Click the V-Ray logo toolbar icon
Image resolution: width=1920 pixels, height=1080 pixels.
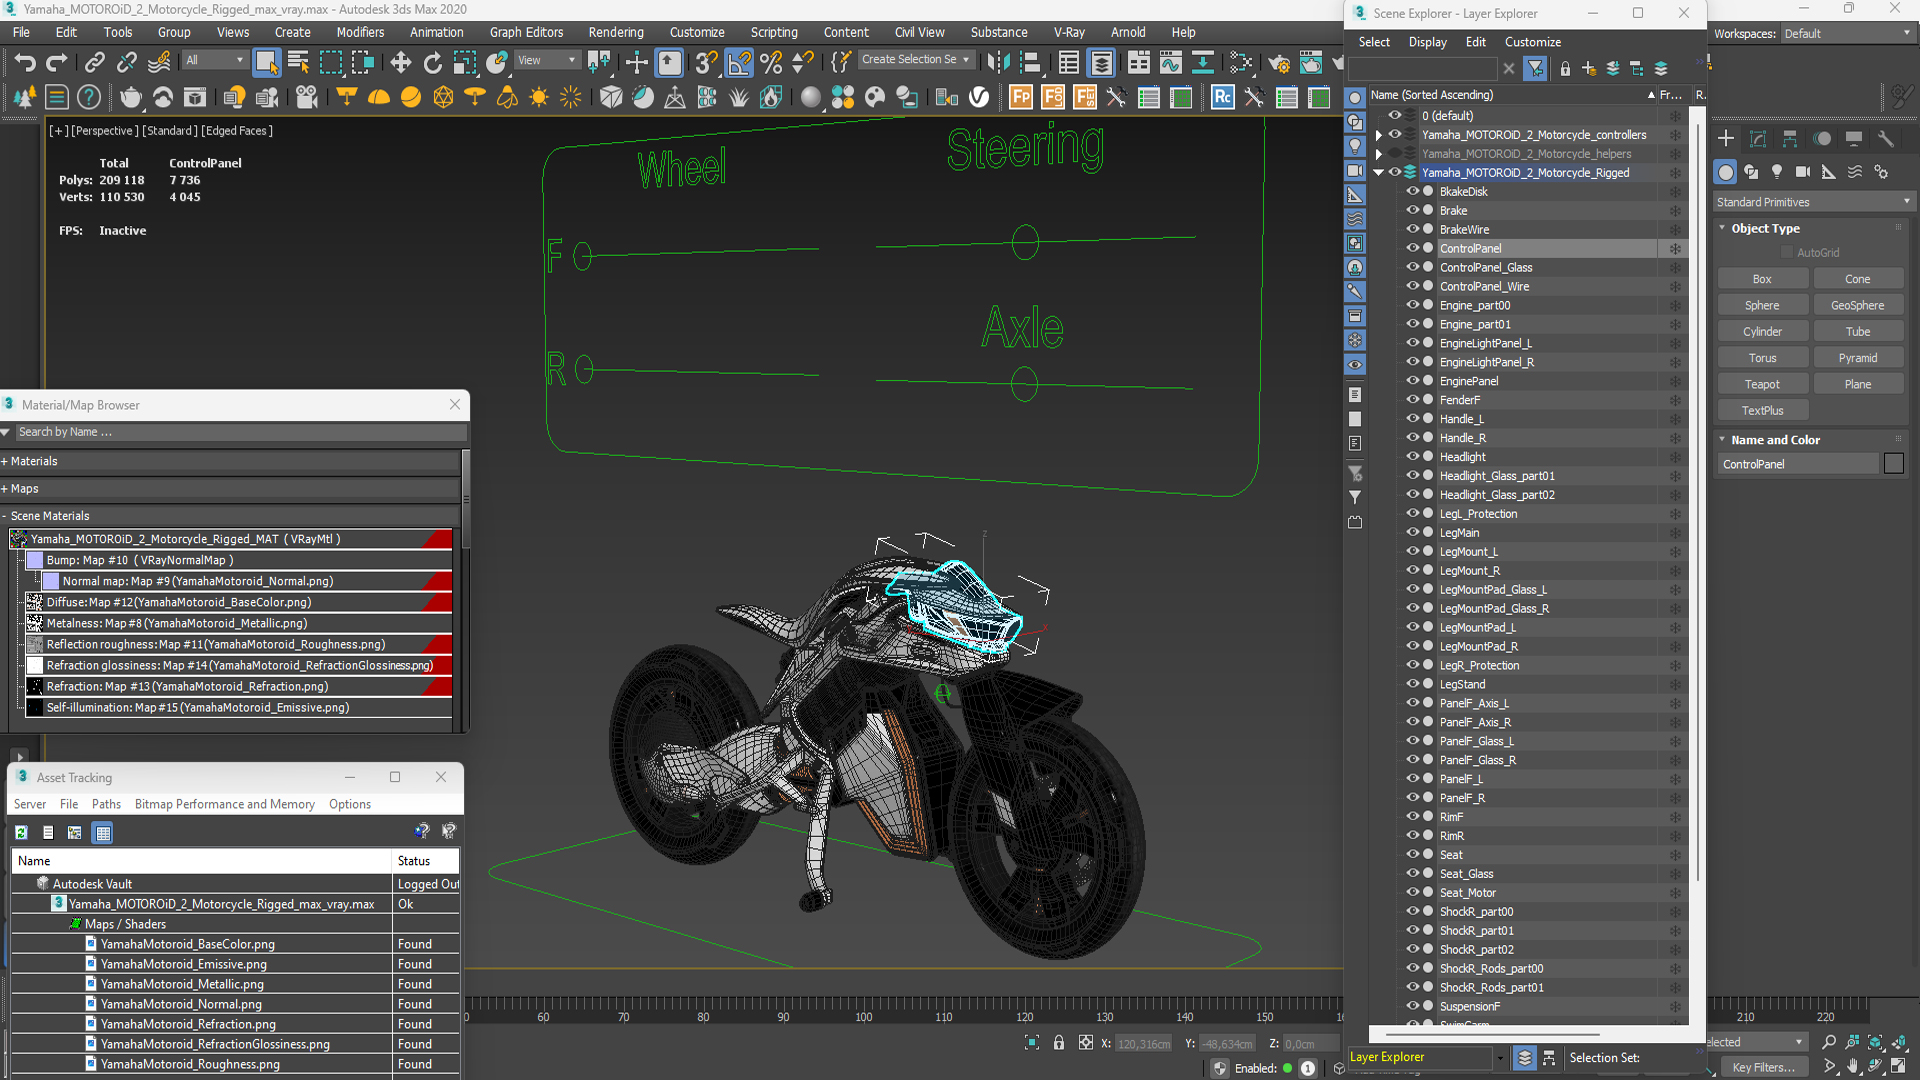979,97
